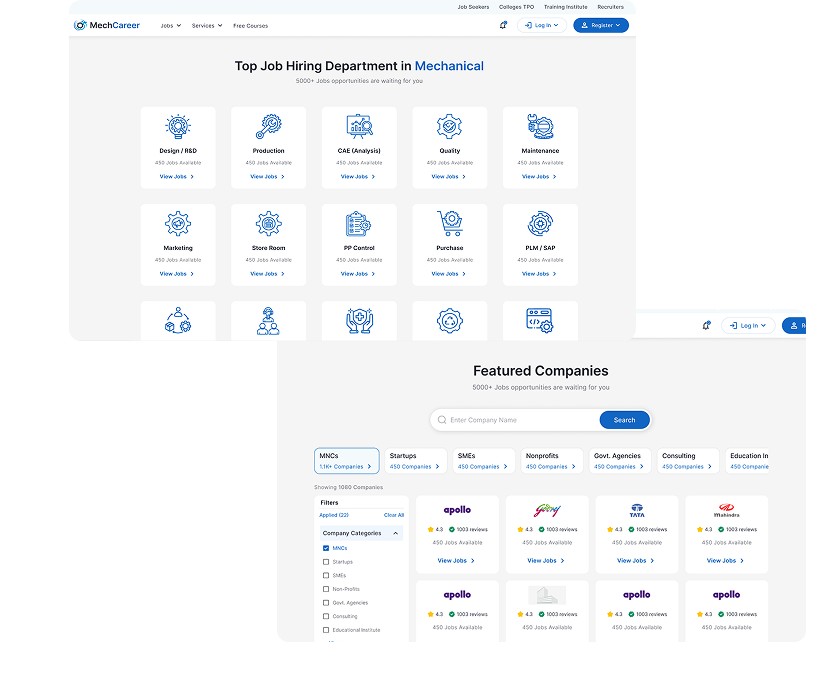Open notifications bell in Featured Companies header
827x677 pixels.
(706, 325)
